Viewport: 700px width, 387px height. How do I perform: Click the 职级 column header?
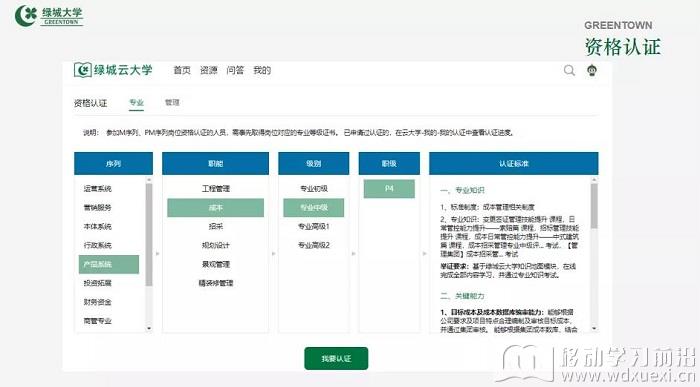[x=389, y=163]
